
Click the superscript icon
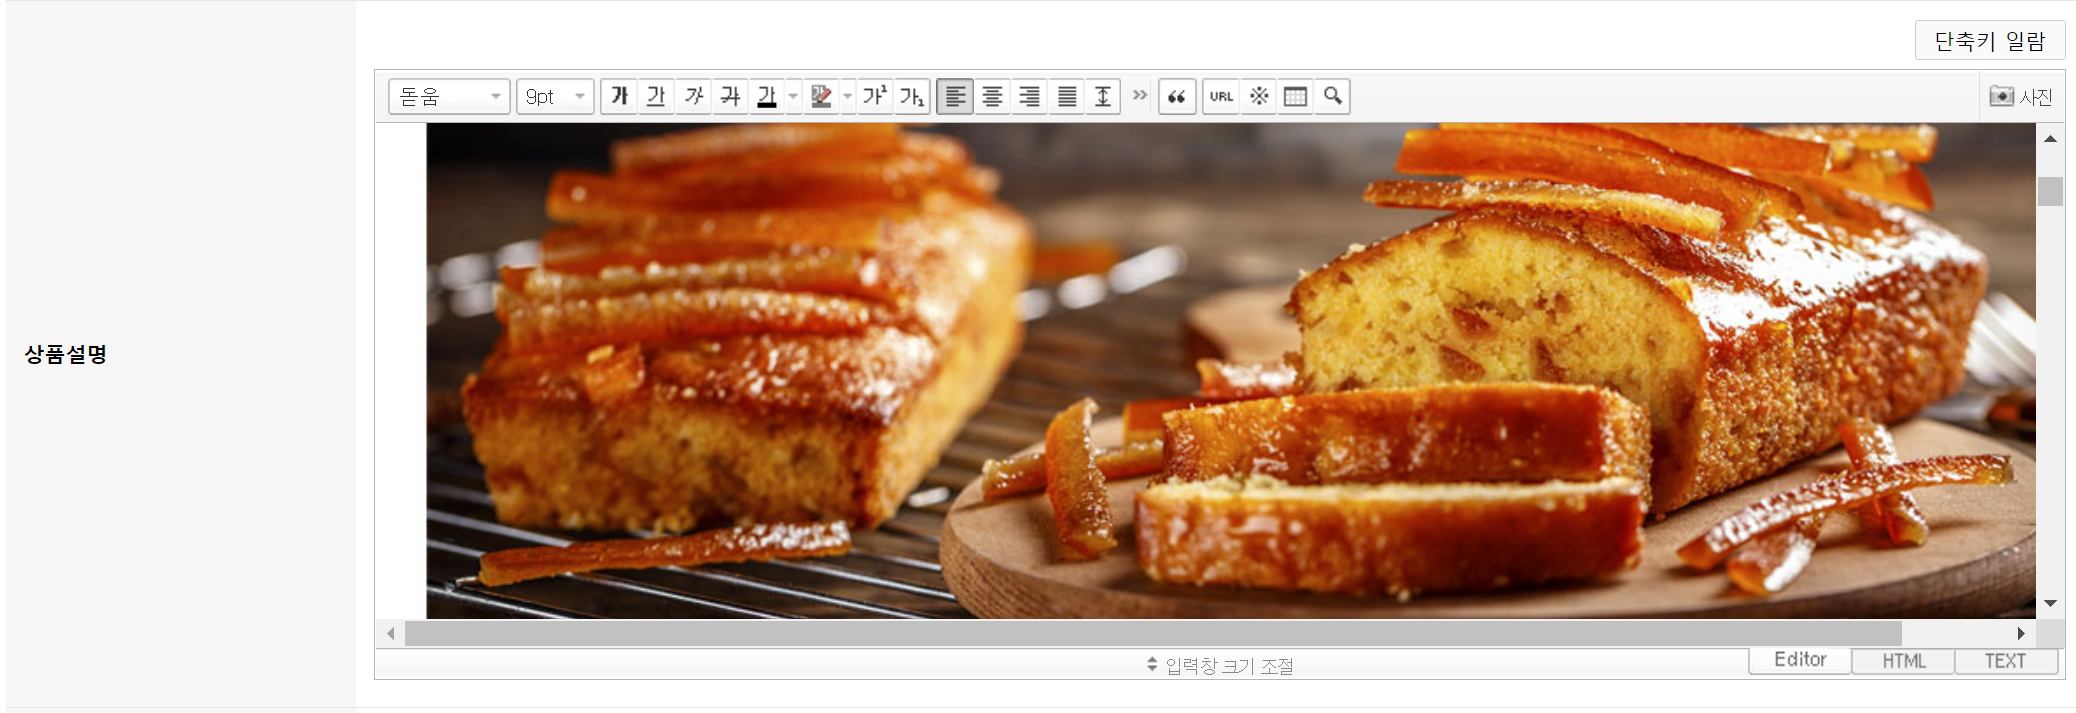click(875, 96)
